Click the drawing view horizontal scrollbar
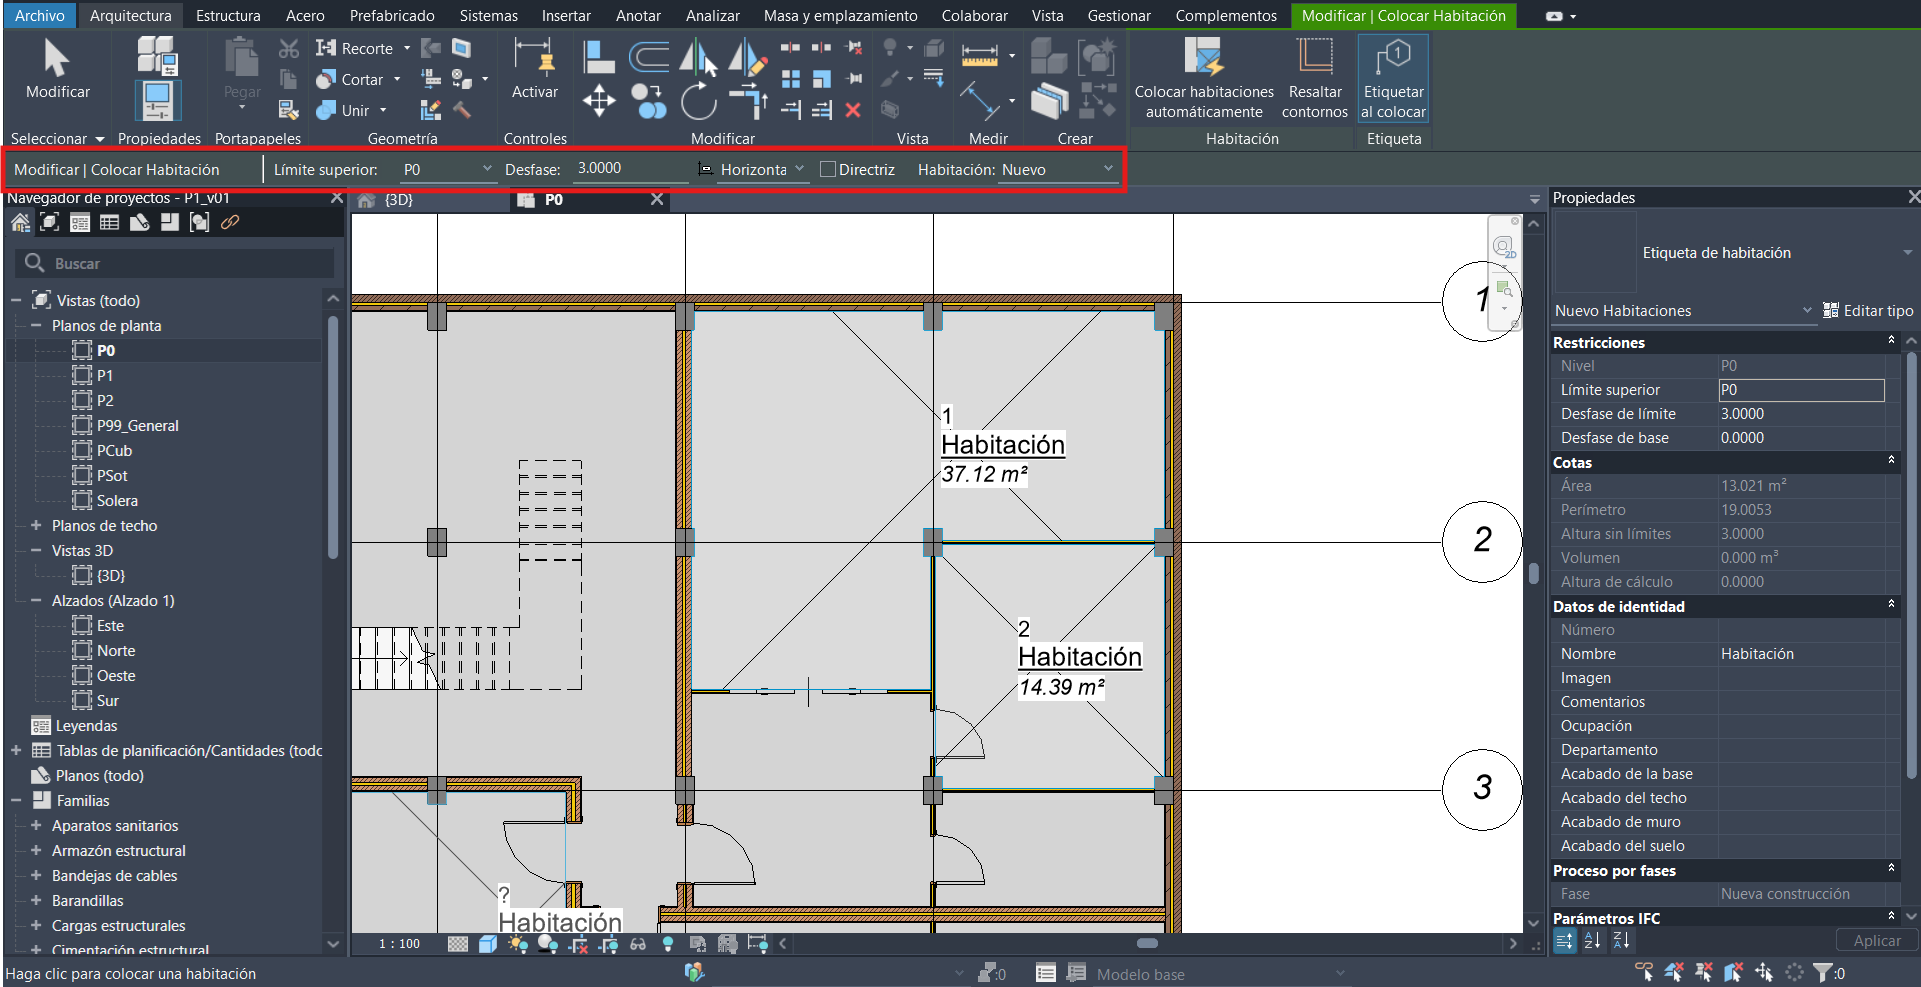This screenshot has height=987, width=1921. click(1147, 943)
